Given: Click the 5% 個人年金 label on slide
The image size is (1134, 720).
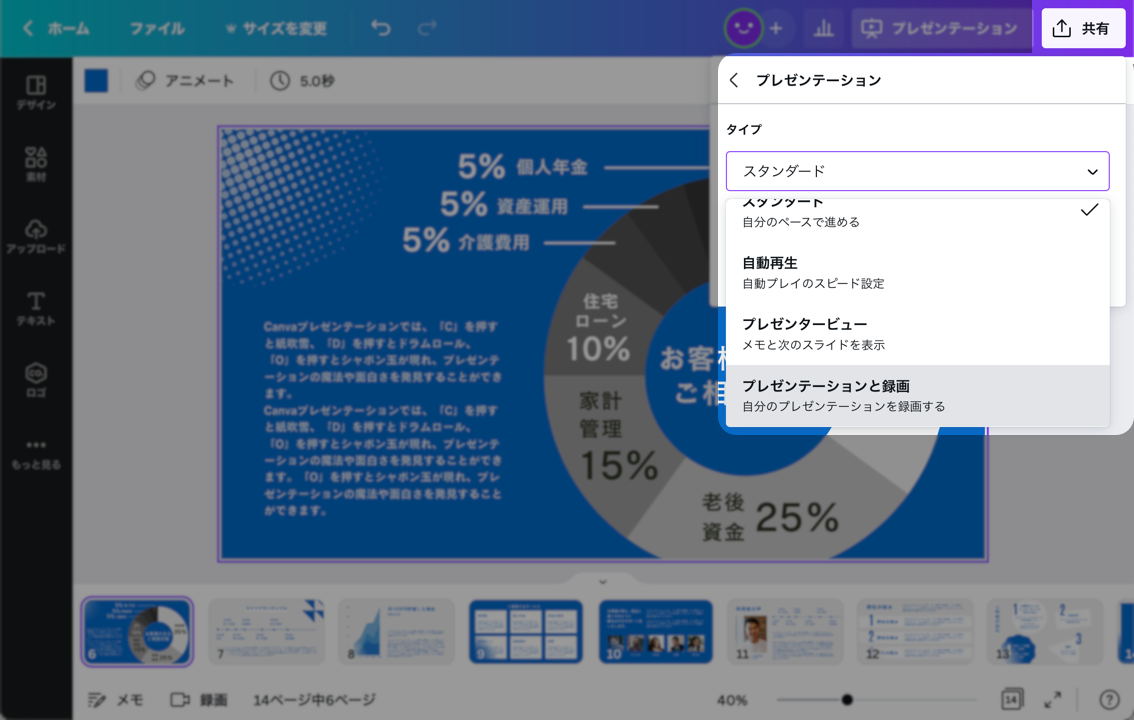Looking at the screenshot, I should click(x=523, y=167).
